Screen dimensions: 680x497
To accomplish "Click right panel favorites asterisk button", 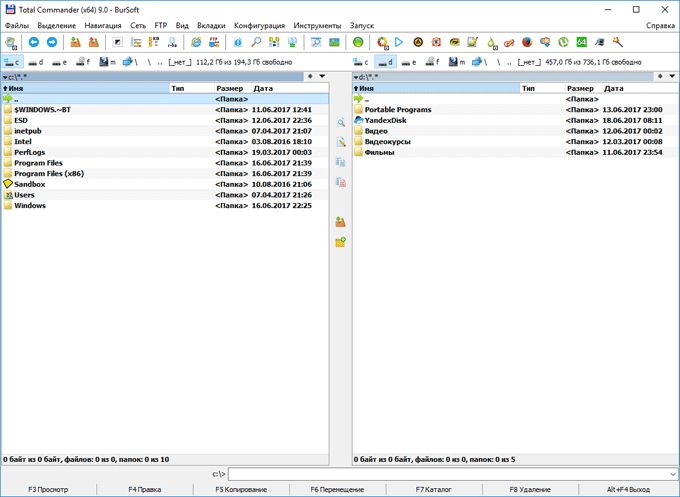I will (660, 76).
